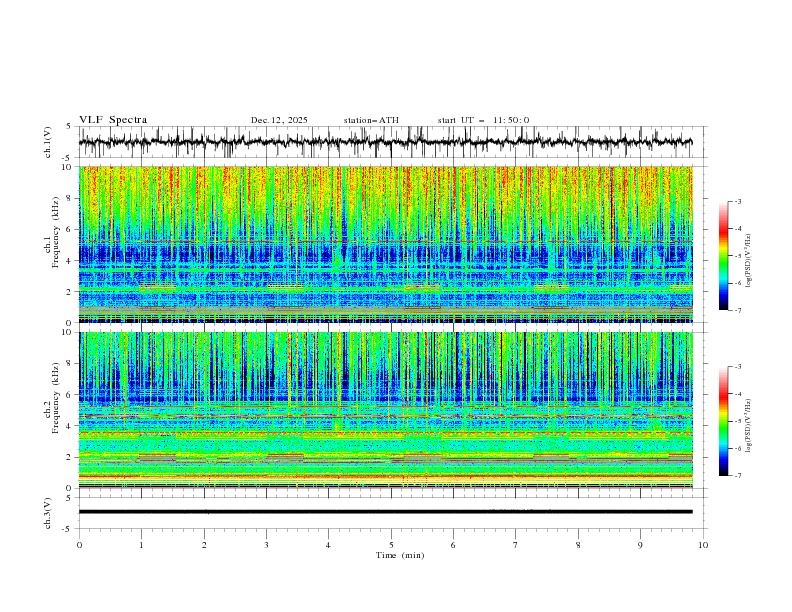The width and height of the screenshot is (792, 612).
Task: Click the '8' time axis tick label
Action: click(x=578, y=545)
